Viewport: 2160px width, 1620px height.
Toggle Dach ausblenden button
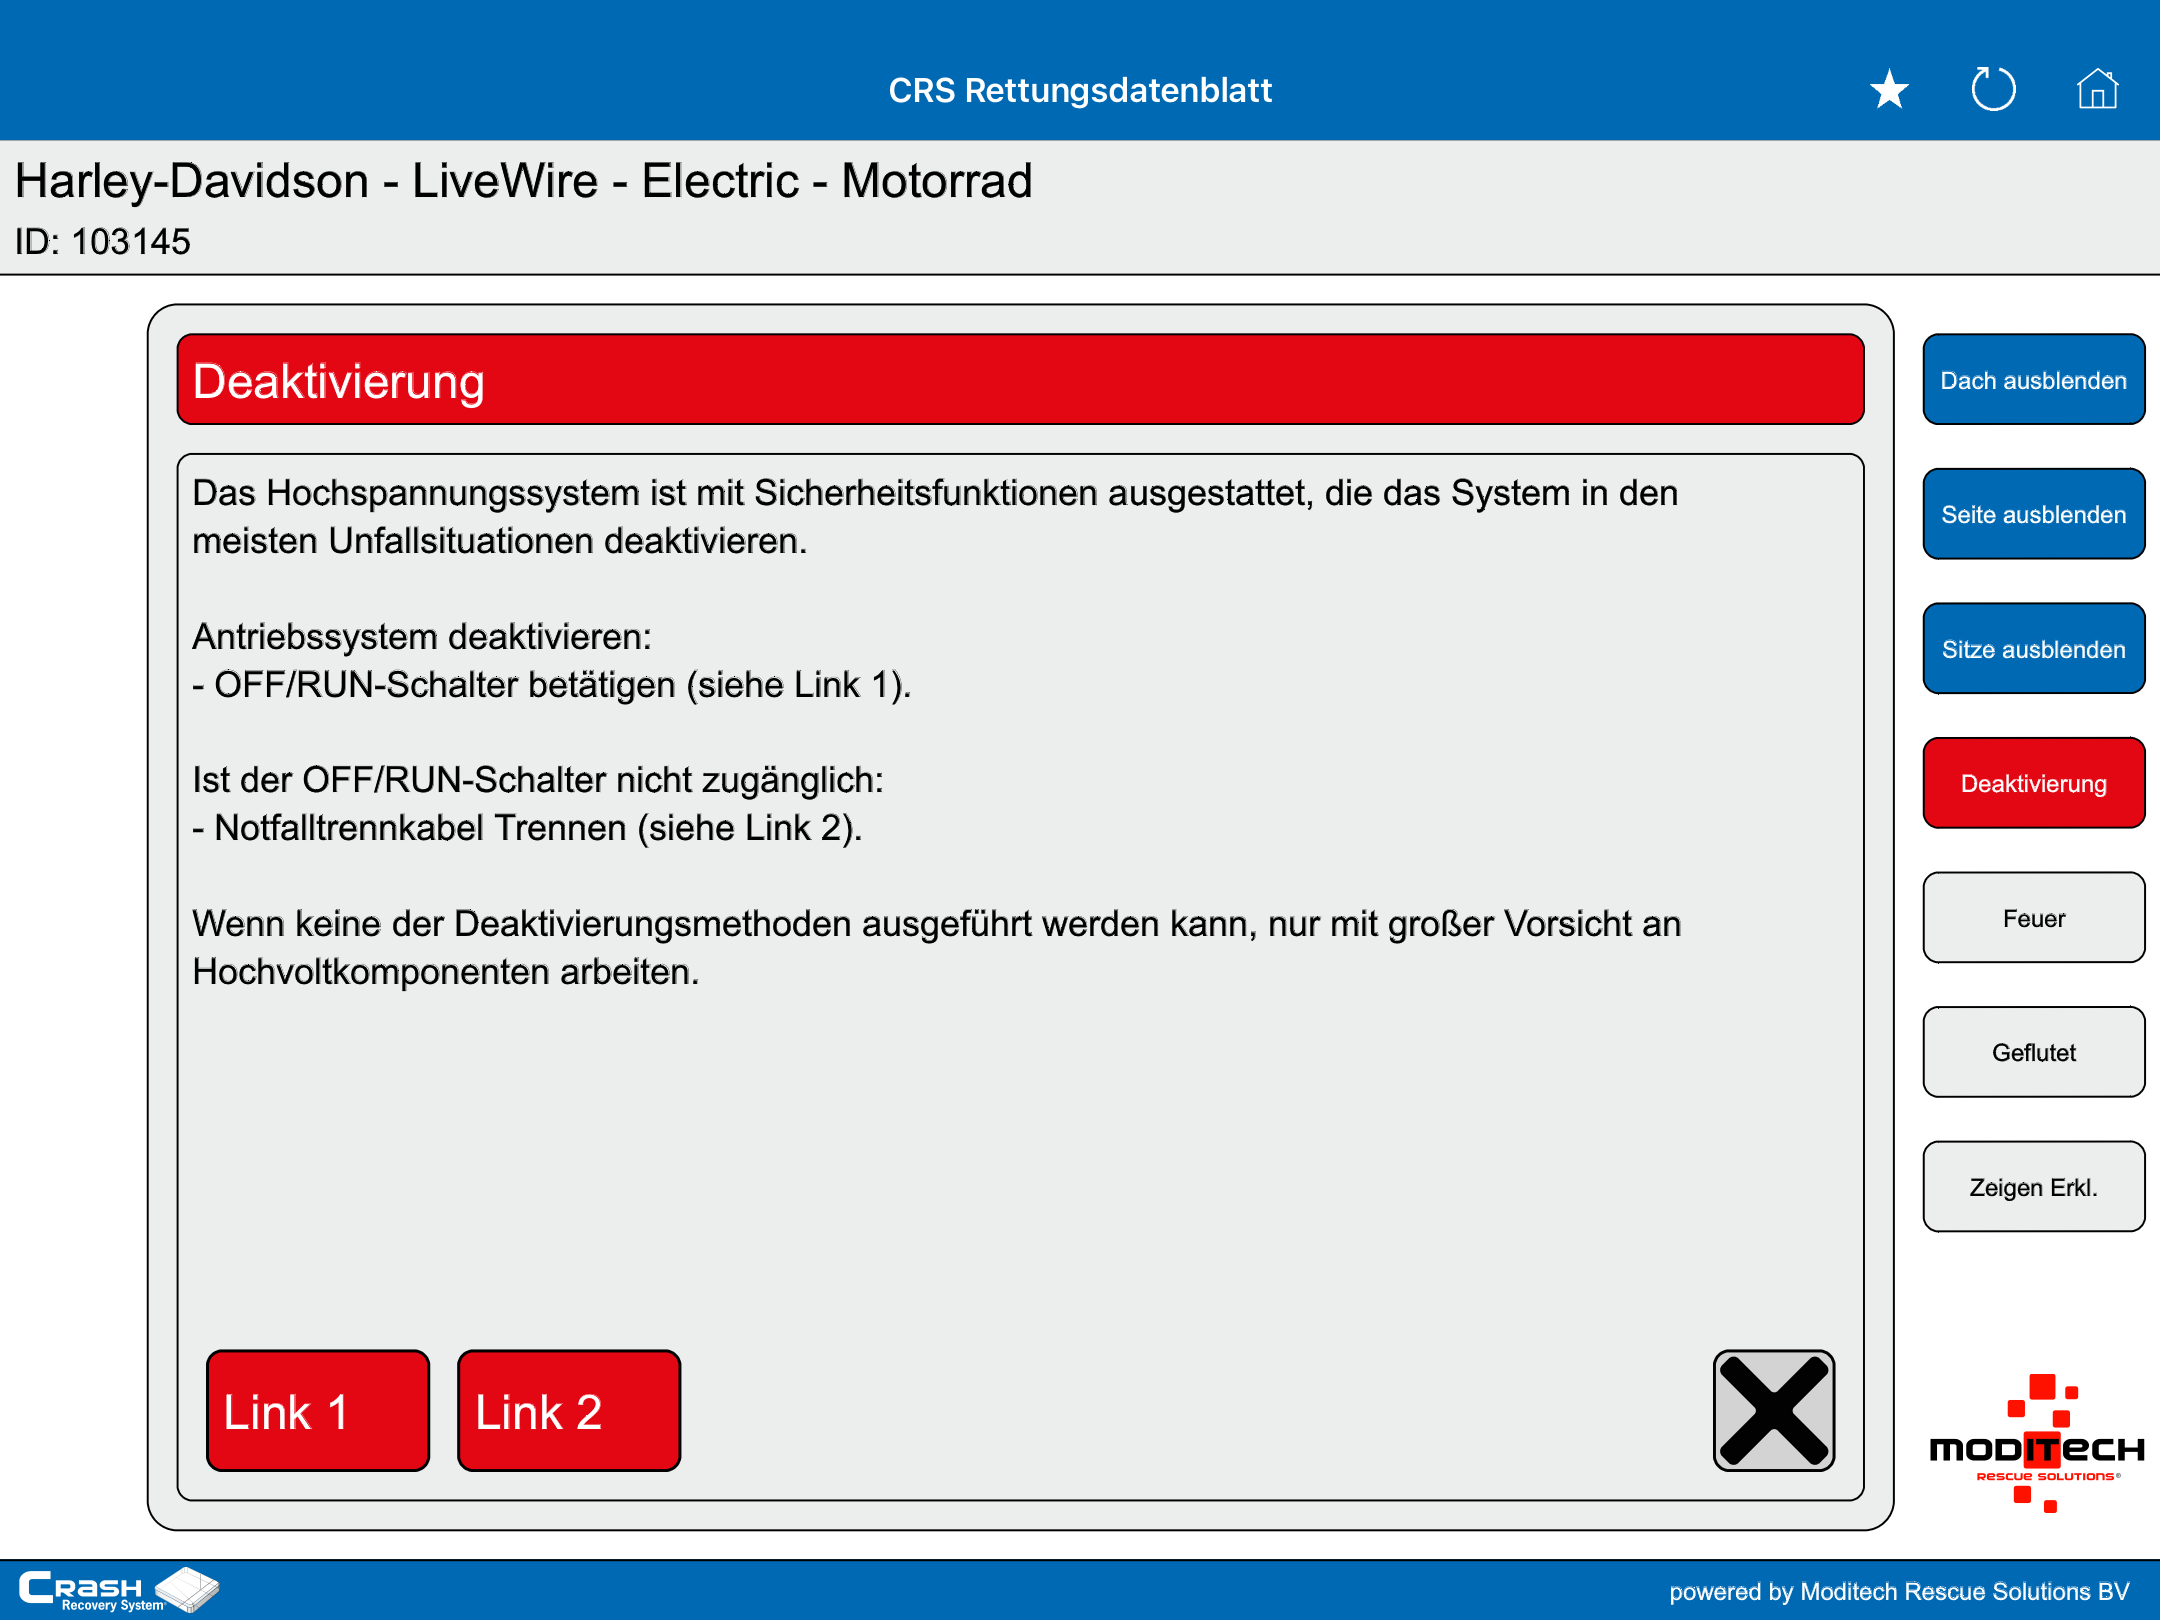pos(2033,380)
